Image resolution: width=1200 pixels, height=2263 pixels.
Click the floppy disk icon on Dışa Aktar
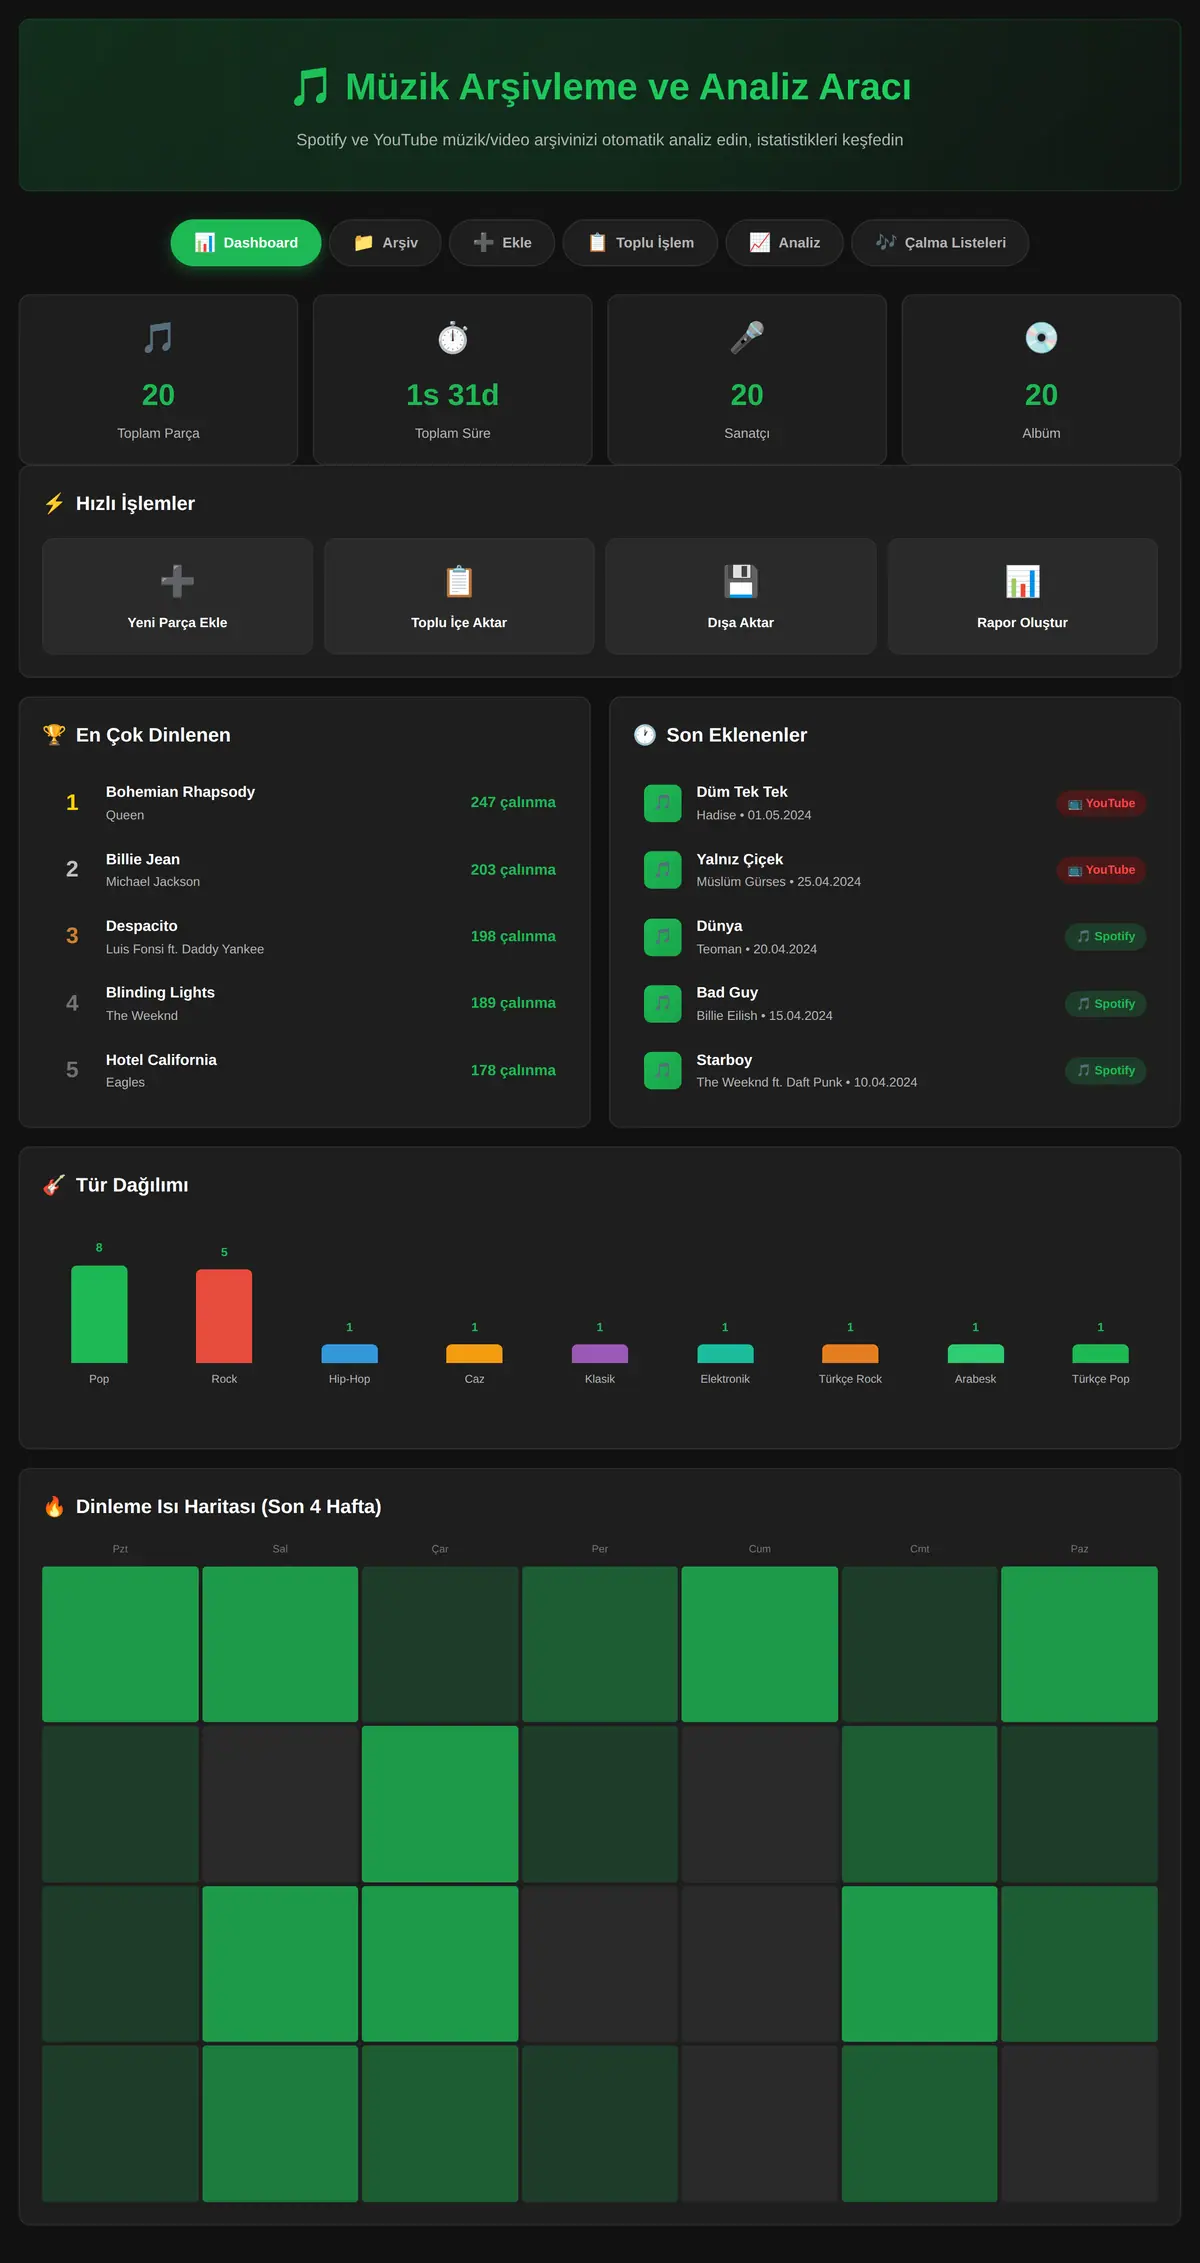pos(741,581)
